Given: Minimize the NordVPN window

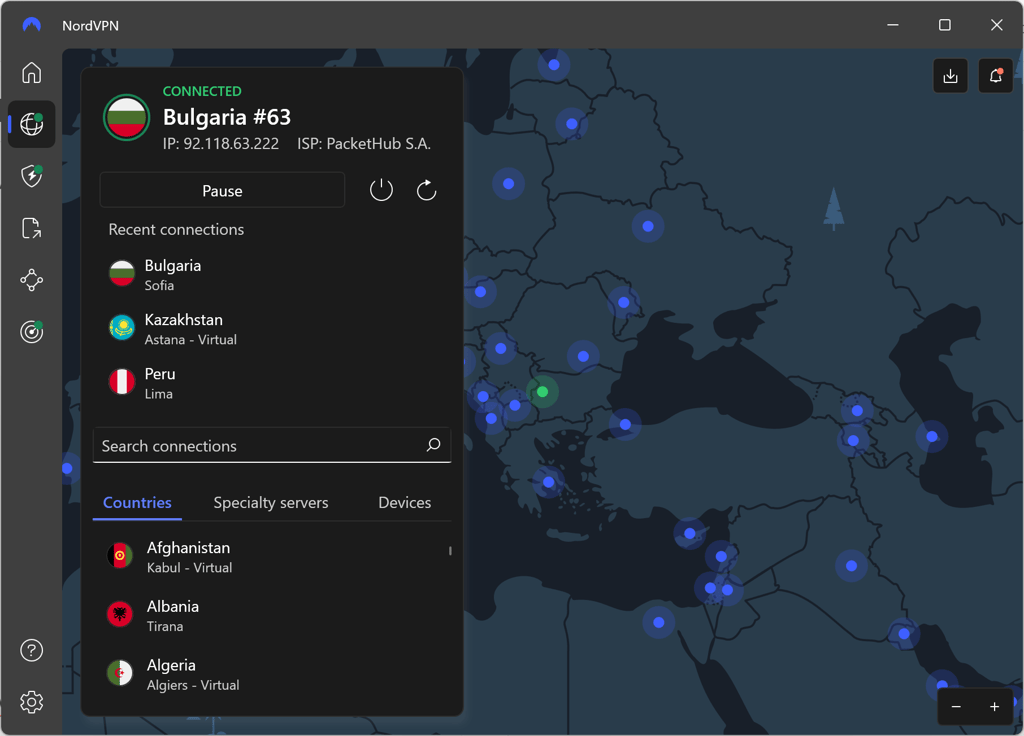Looking at the screenshot, I should coord(893,25).
